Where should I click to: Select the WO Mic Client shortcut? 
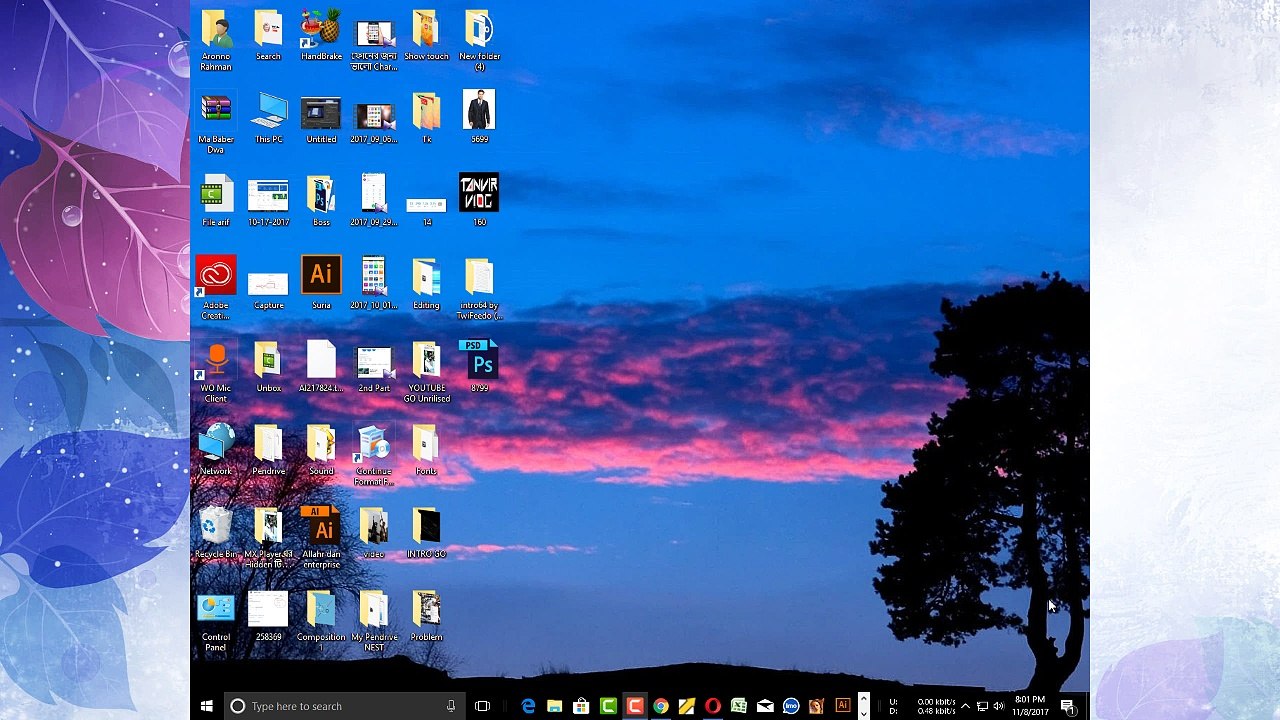coord(216,362)
